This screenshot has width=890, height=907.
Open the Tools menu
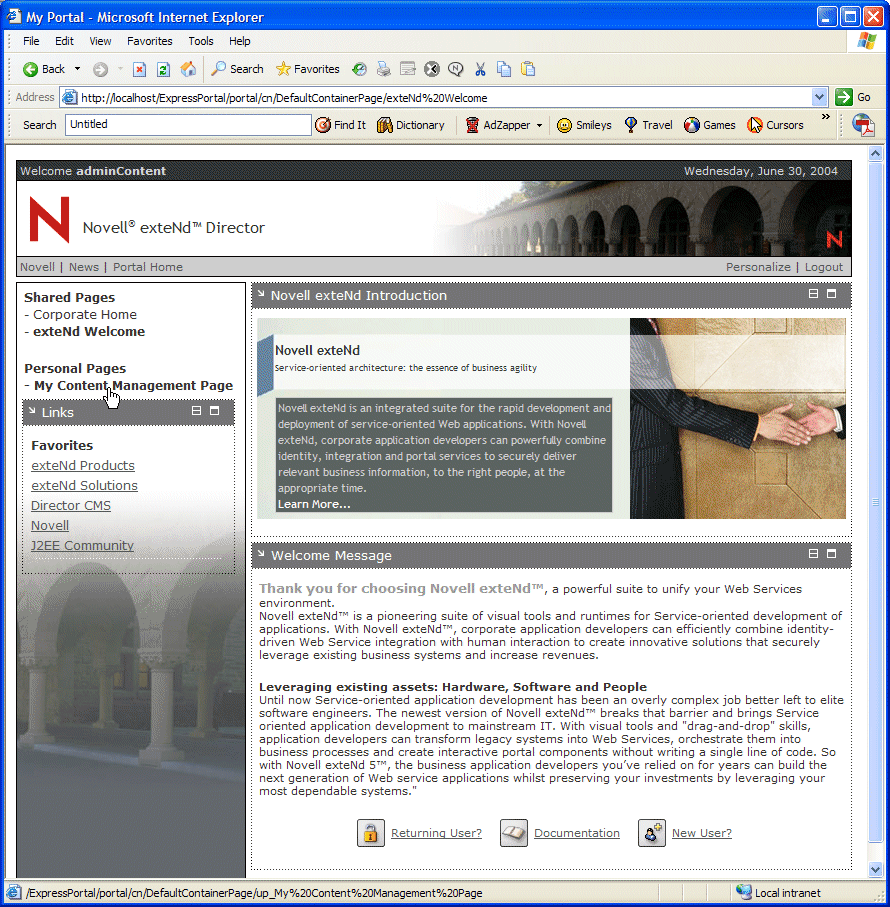click(201, 41)
